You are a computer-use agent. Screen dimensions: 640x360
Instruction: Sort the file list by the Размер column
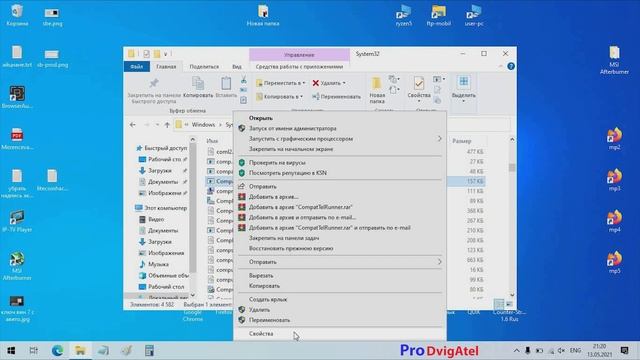pyautogui.click(x=462, y=141)
